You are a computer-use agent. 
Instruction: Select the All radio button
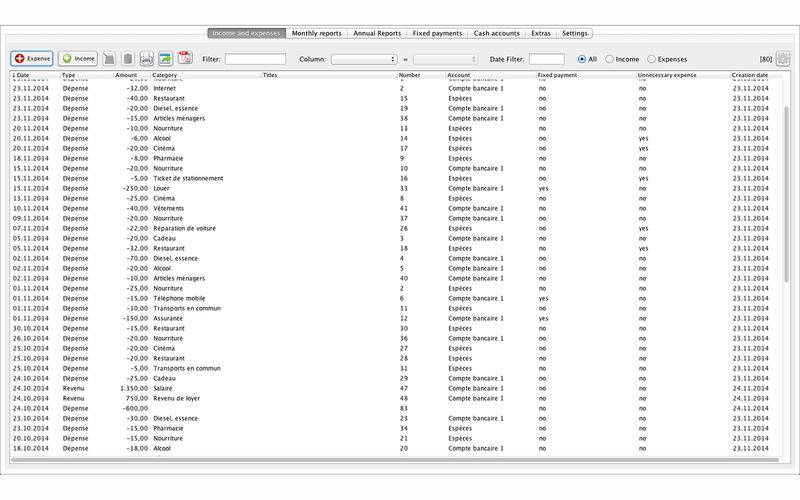(582, 59)
